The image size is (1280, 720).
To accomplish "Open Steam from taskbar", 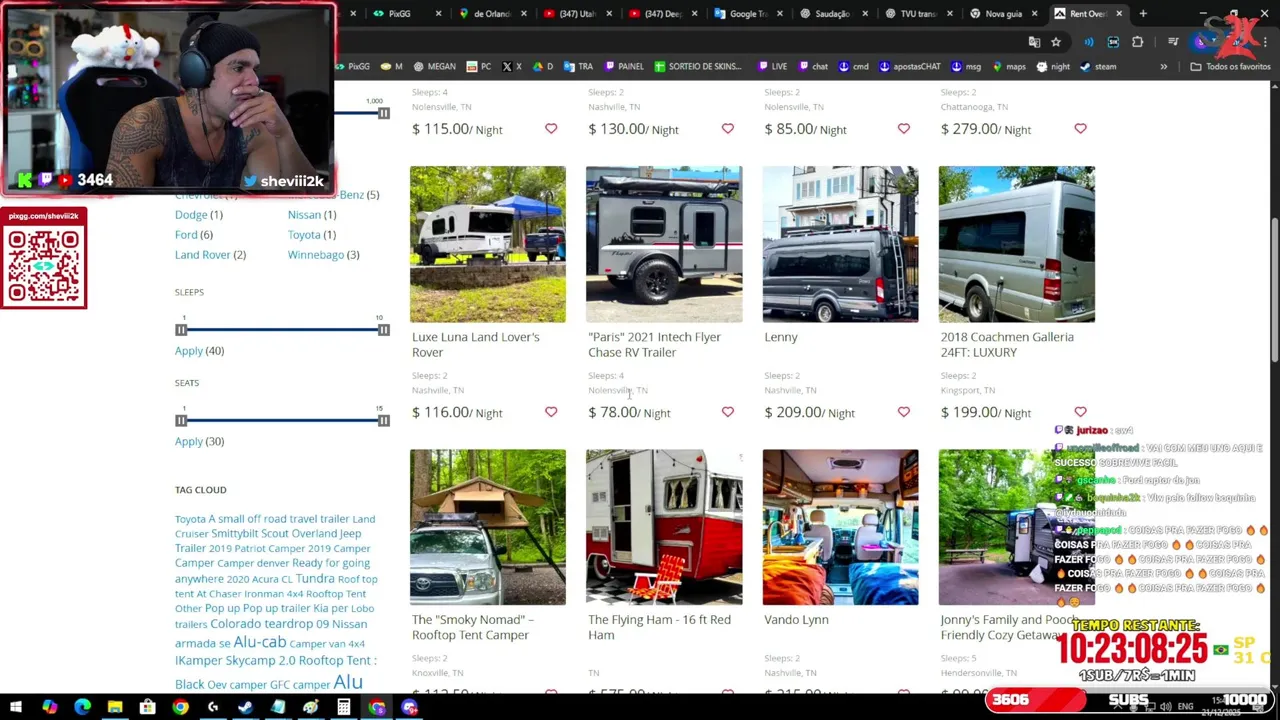I will pos(245,707).
